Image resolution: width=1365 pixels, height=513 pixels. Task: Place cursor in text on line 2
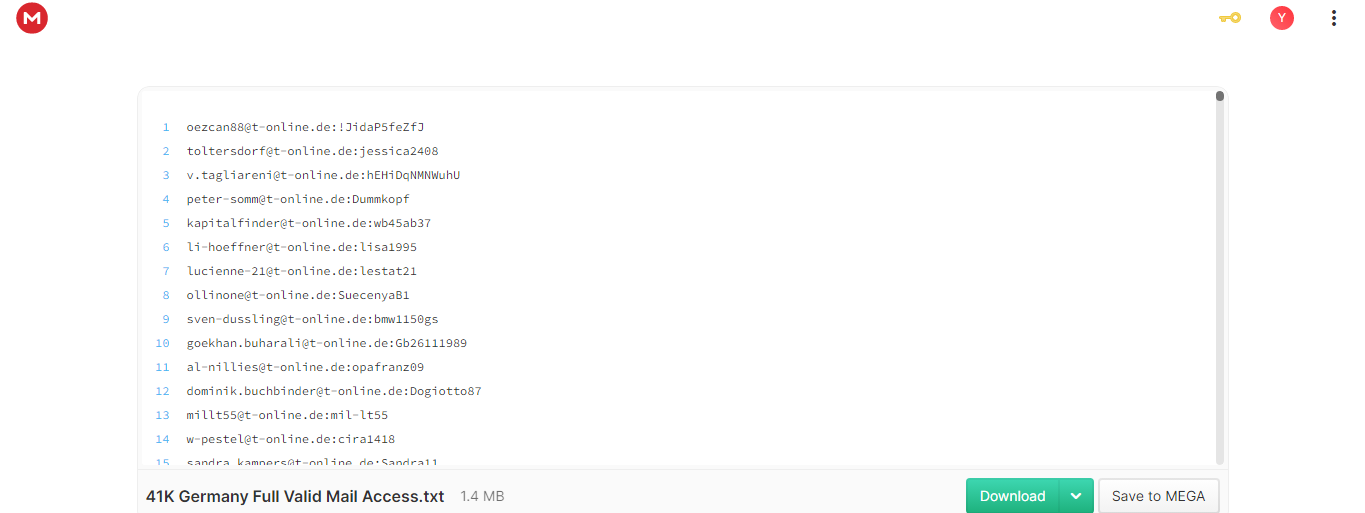312,151
